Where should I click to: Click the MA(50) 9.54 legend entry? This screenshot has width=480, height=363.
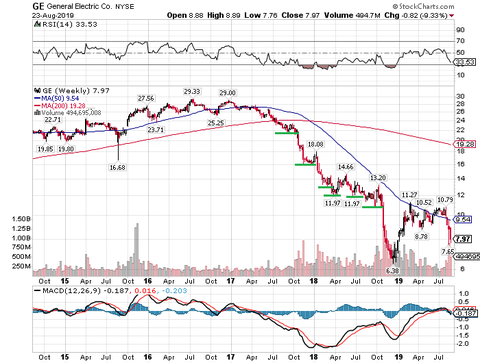[56, 98]
